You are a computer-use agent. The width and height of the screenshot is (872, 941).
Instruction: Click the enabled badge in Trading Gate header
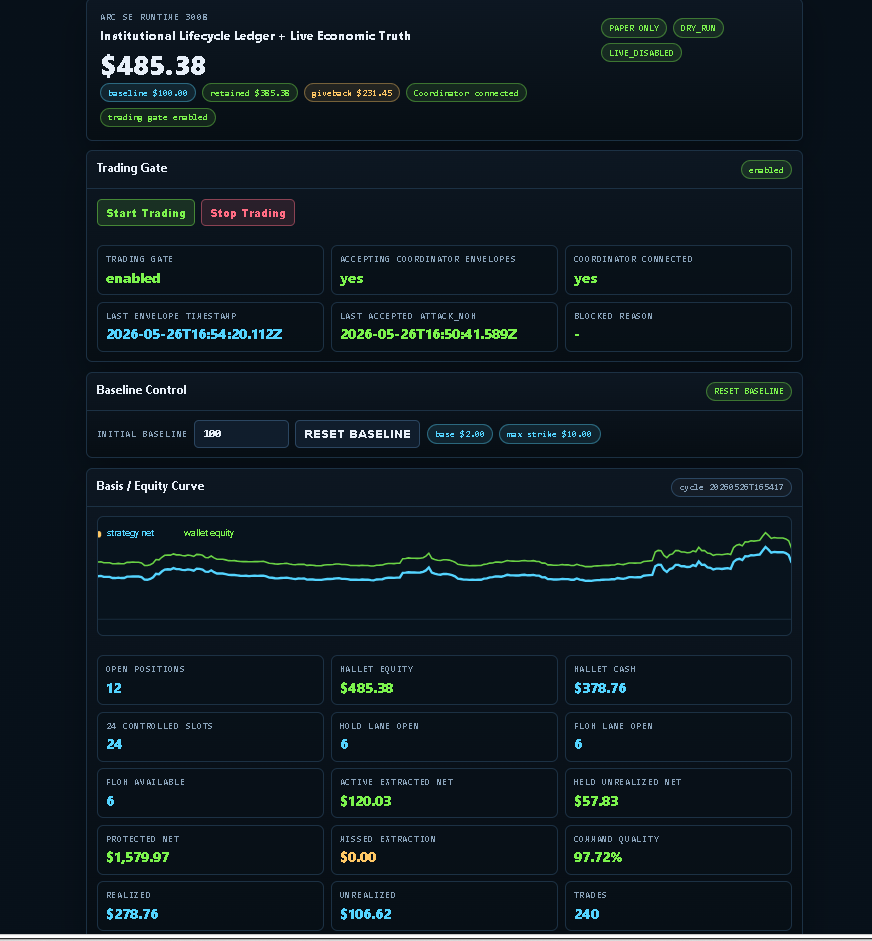pyautogui.click(x=766, y=170)
